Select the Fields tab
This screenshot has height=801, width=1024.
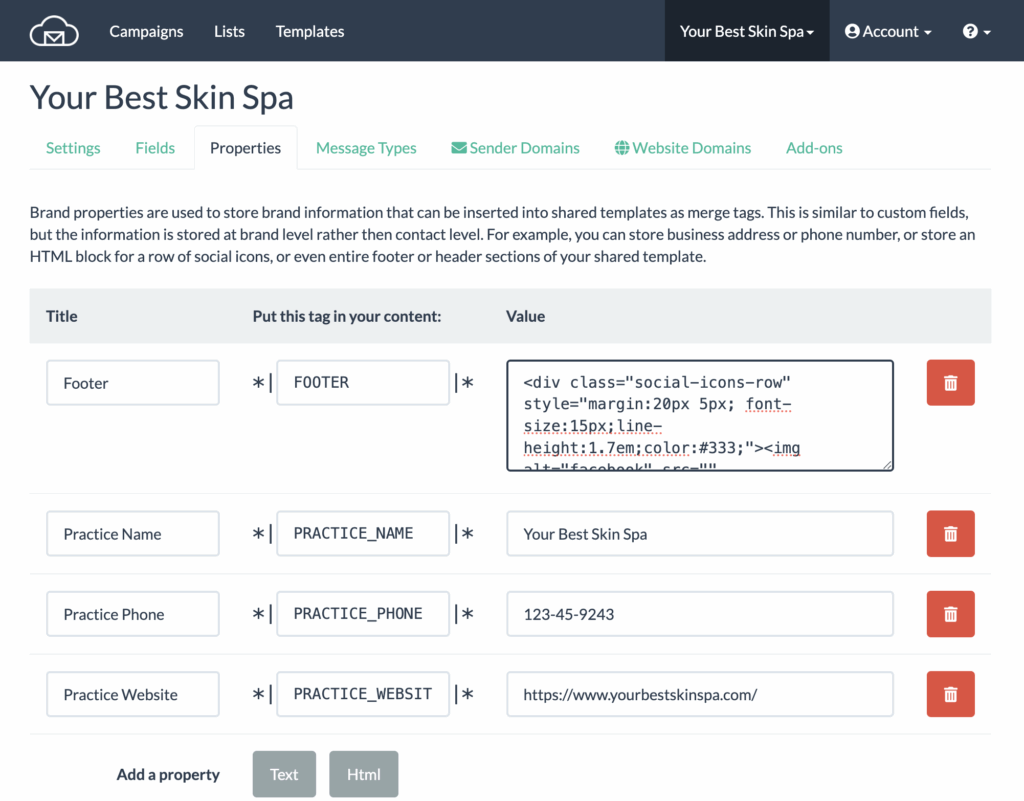coord(155,148)
